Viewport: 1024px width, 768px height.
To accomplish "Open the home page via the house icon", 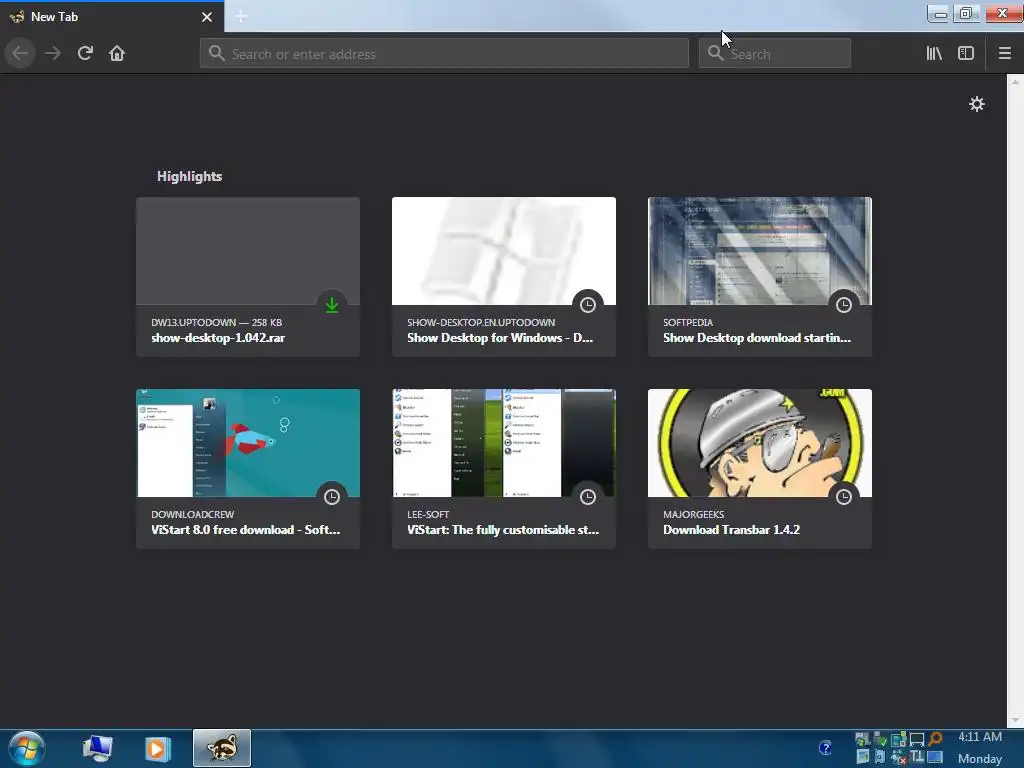I will (x=117, y=53).
